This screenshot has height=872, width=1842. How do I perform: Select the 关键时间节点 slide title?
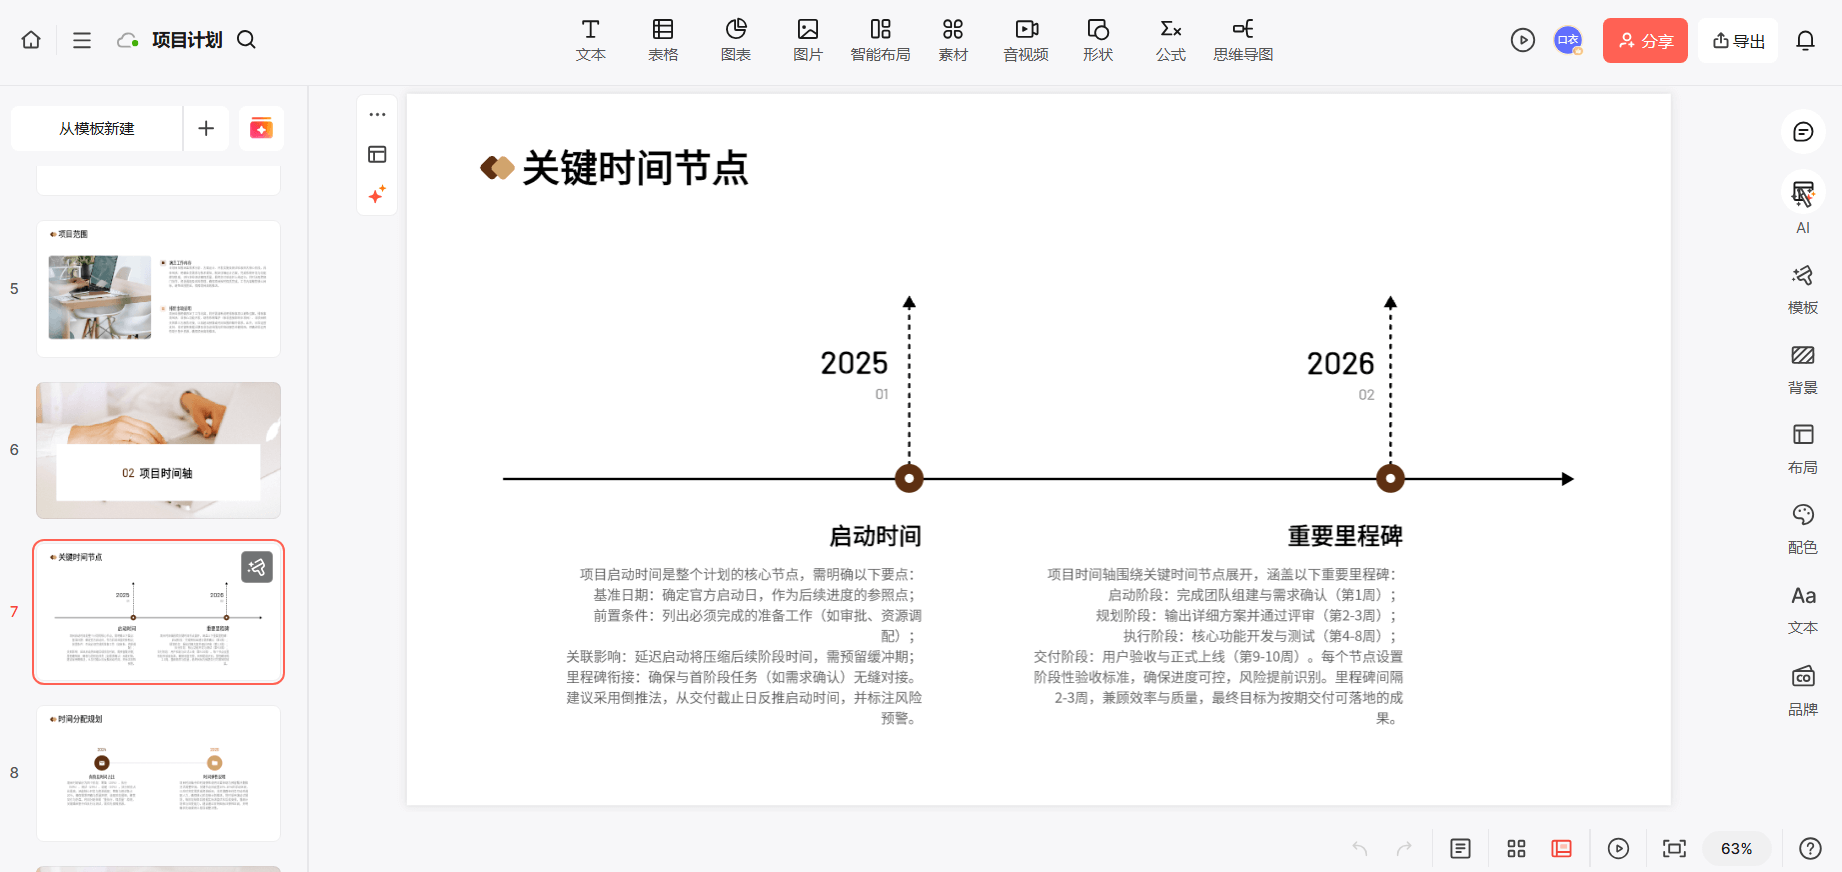(x=635, y=168)
